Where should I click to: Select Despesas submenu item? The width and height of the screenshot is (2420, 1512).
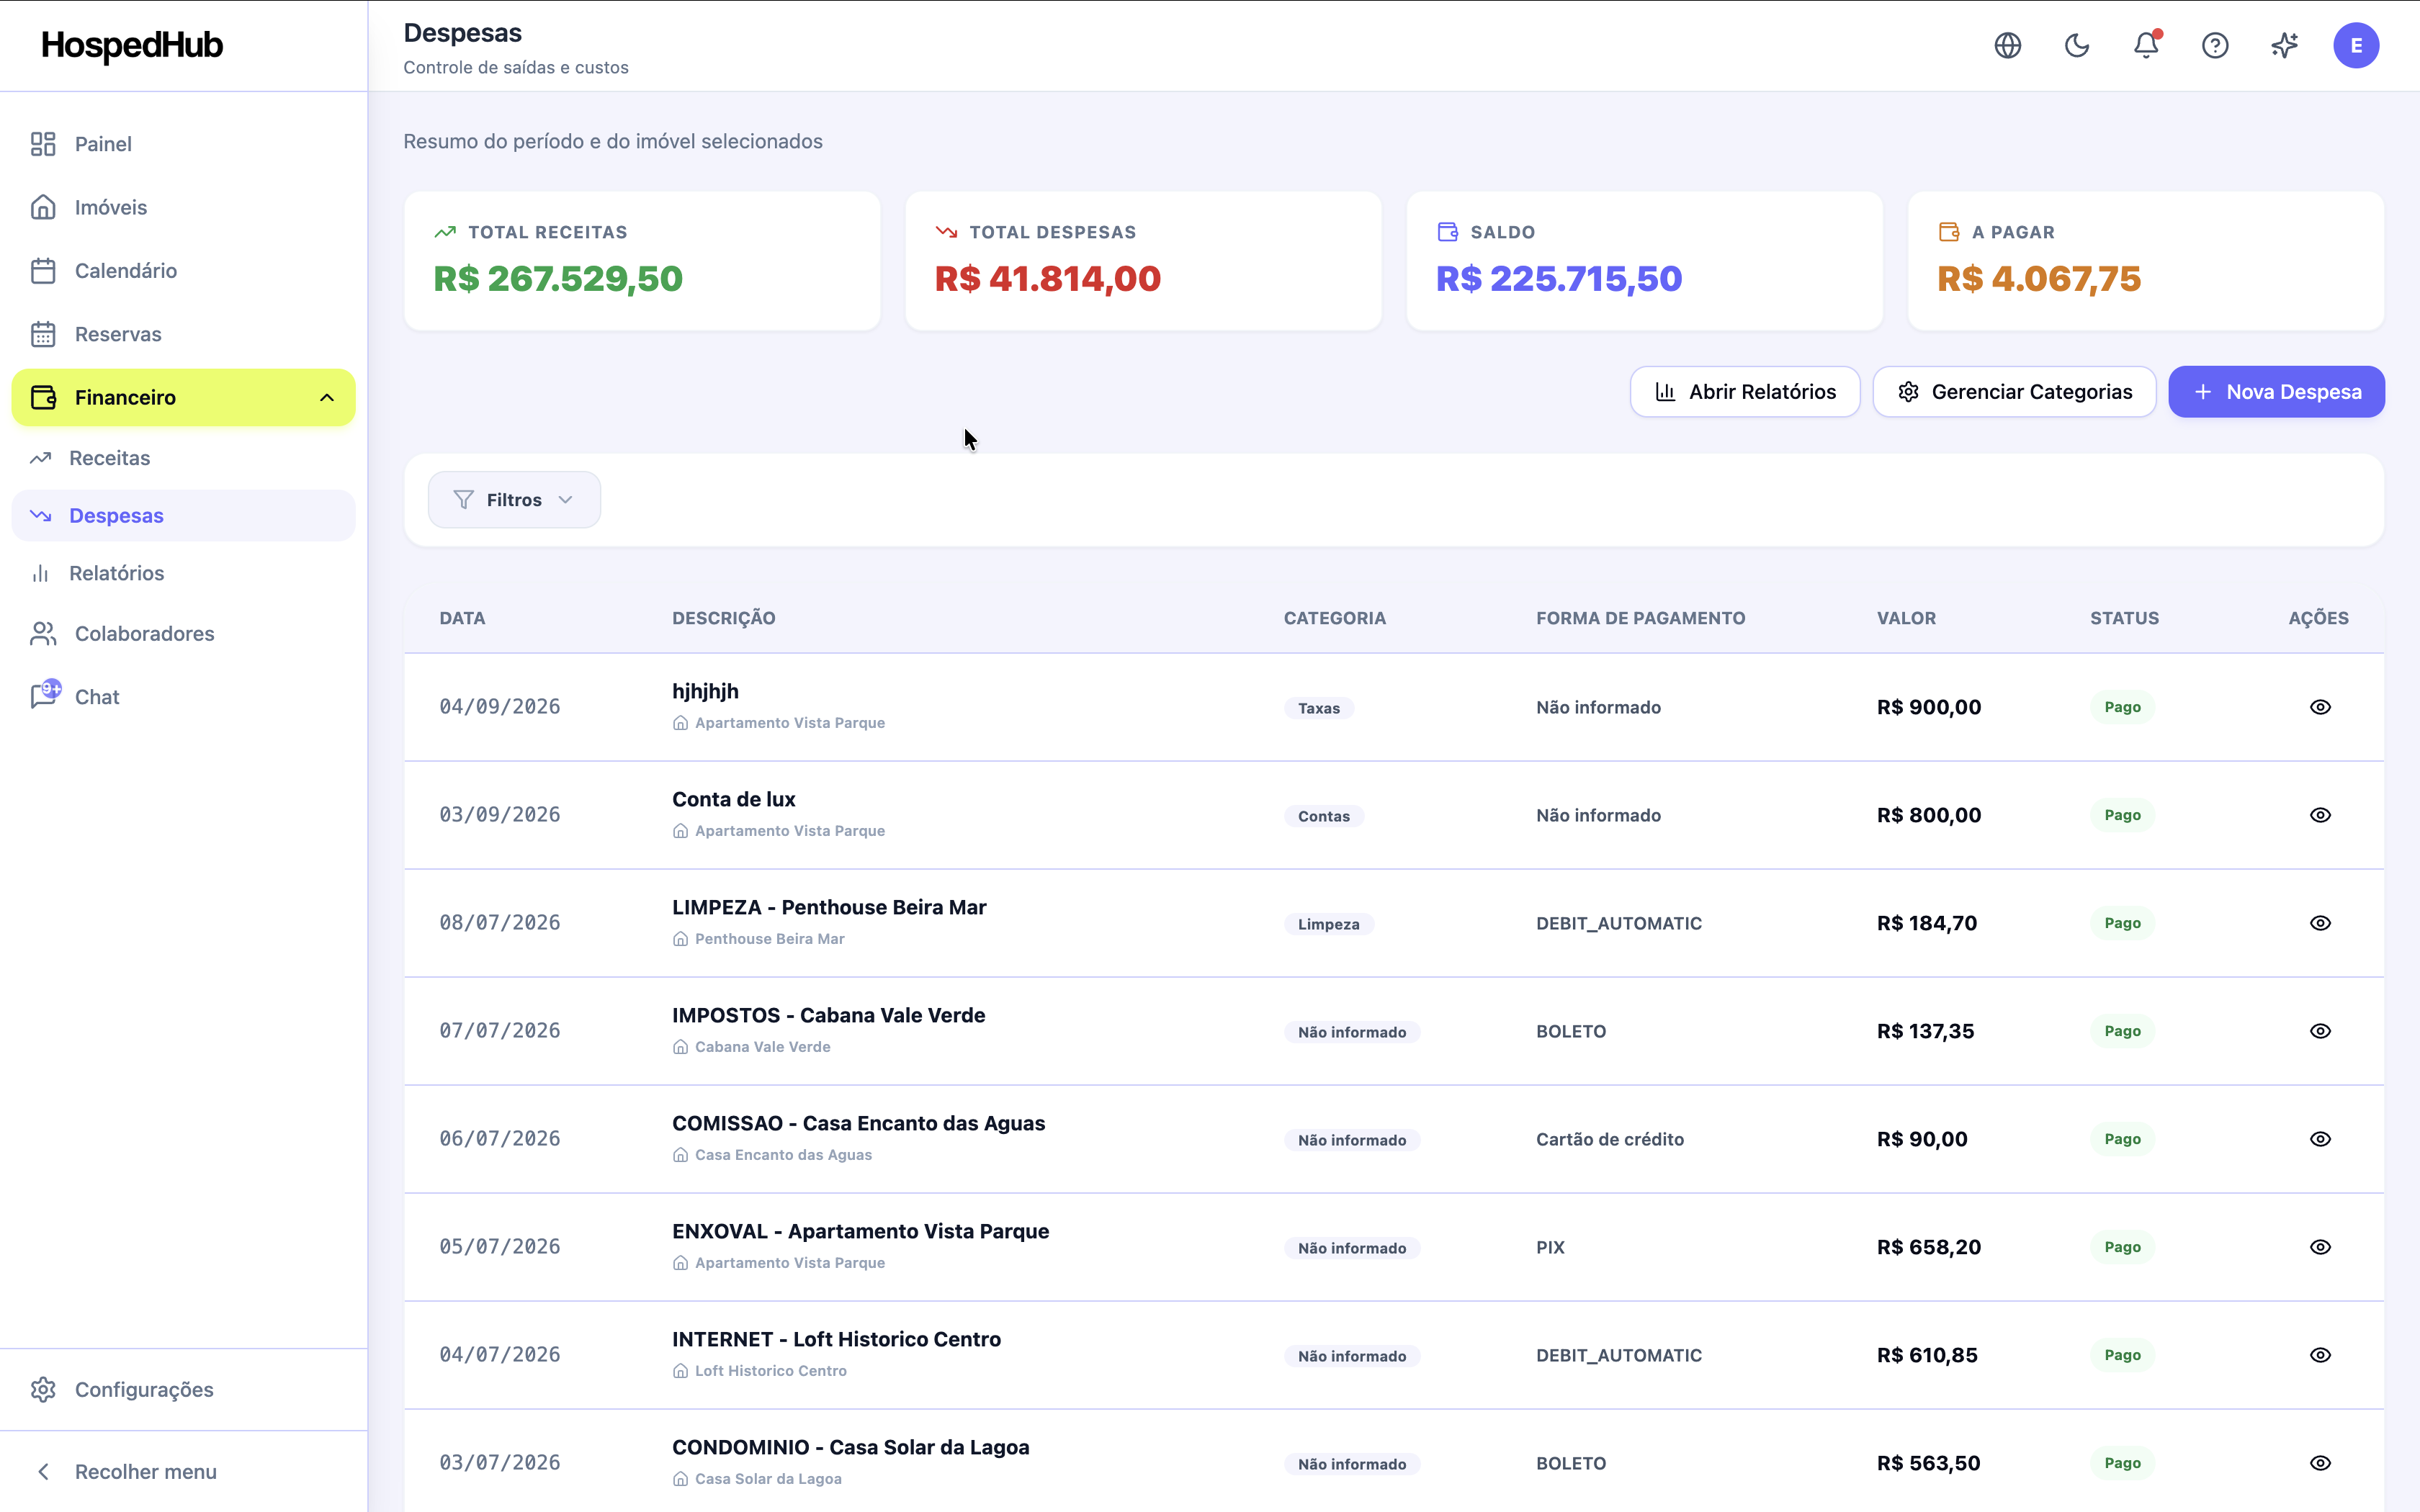point(183,515)
